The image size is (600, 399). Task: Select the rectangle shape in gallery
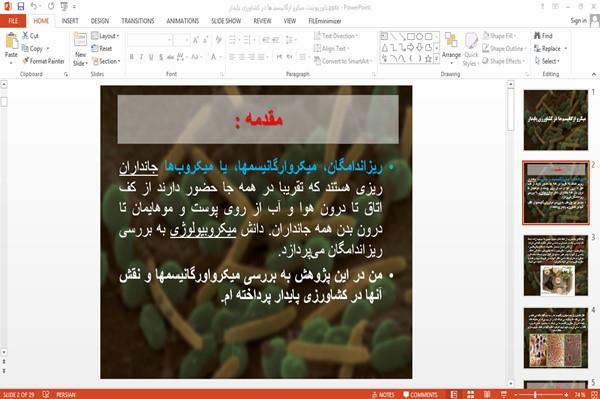tap(411, 37)
